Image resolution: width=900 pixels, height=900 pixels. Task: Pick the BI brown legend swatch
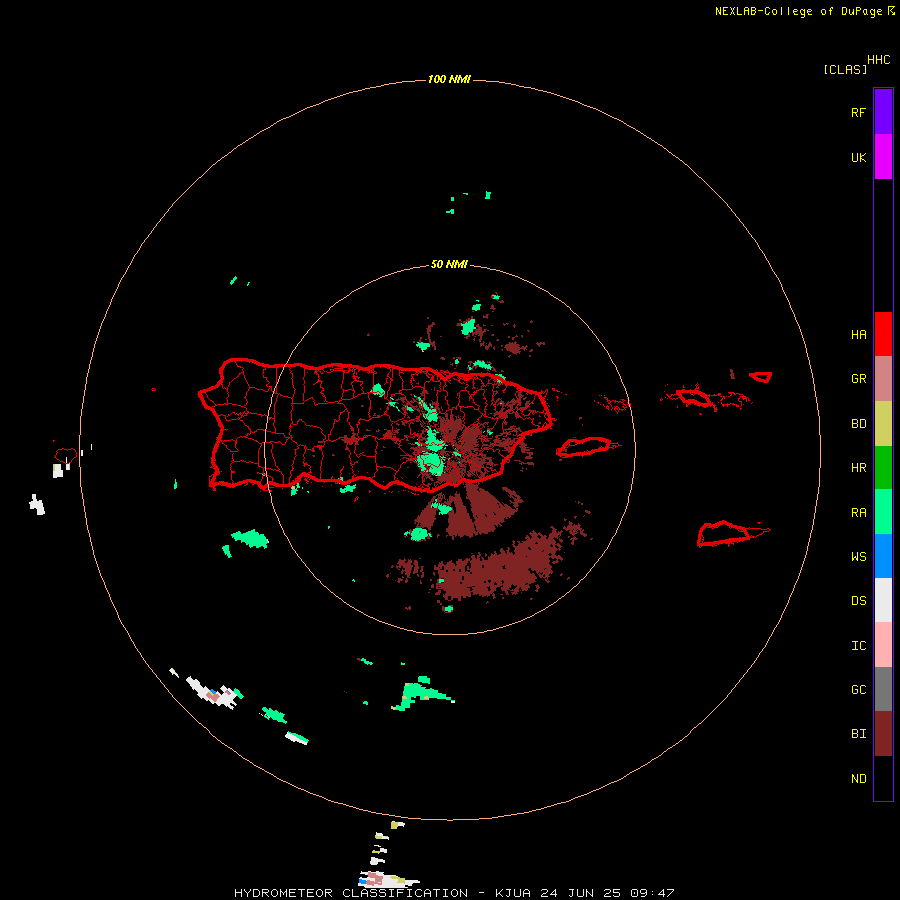click(x=883, y=734)
